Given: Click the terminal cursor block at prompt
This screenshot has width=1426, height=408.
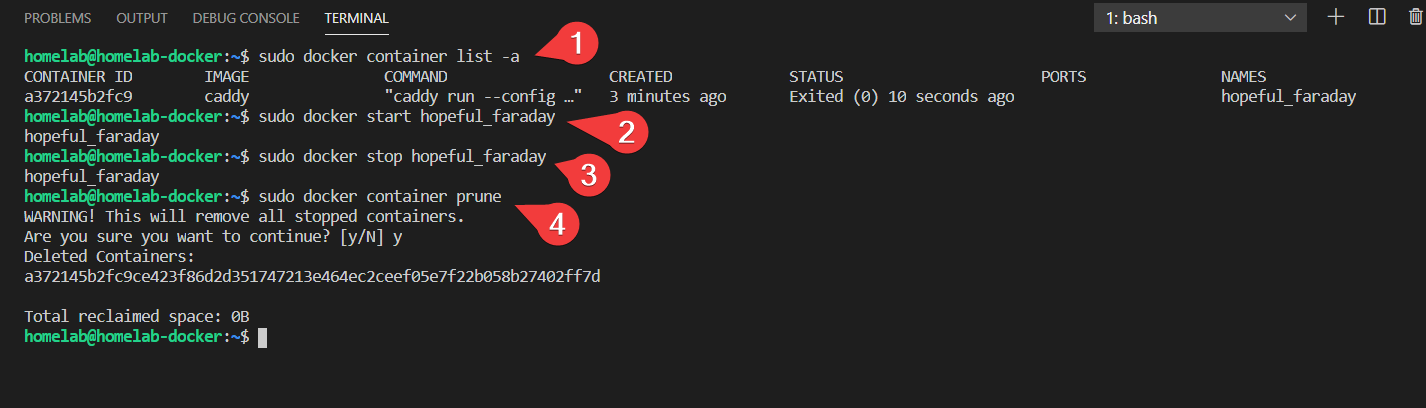Looking at the screenshot, I should point(262,337).
